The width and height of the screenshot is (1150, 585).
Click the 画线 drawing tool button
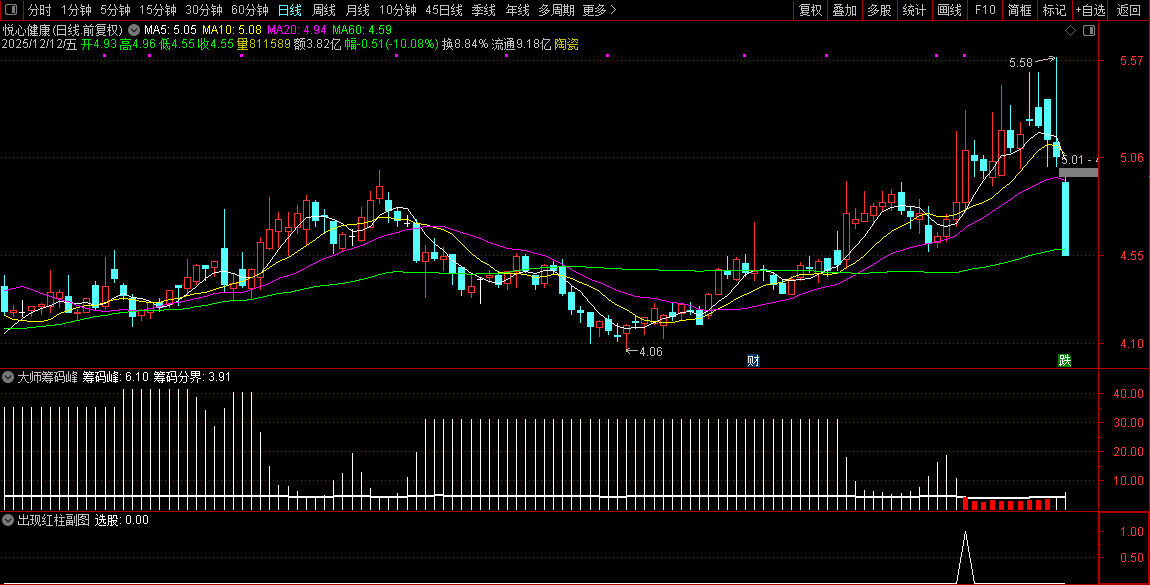click(x=949, y=10)
